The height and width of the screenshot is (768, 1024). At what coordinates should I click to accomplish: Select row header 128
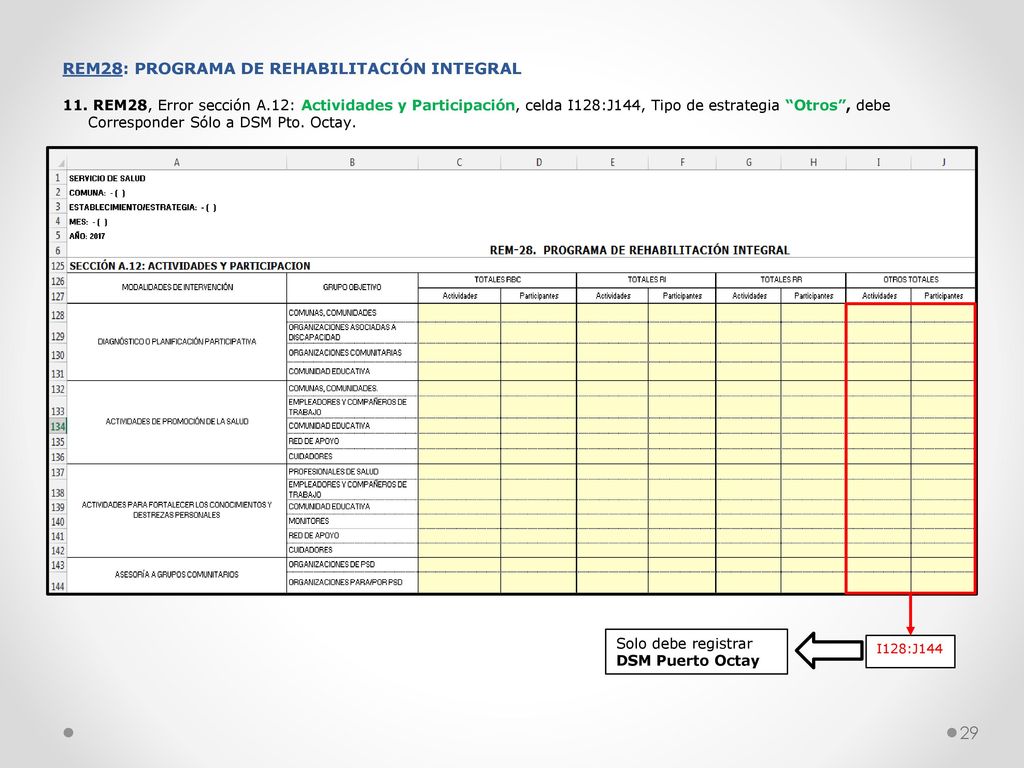click(x=58, y=315)
